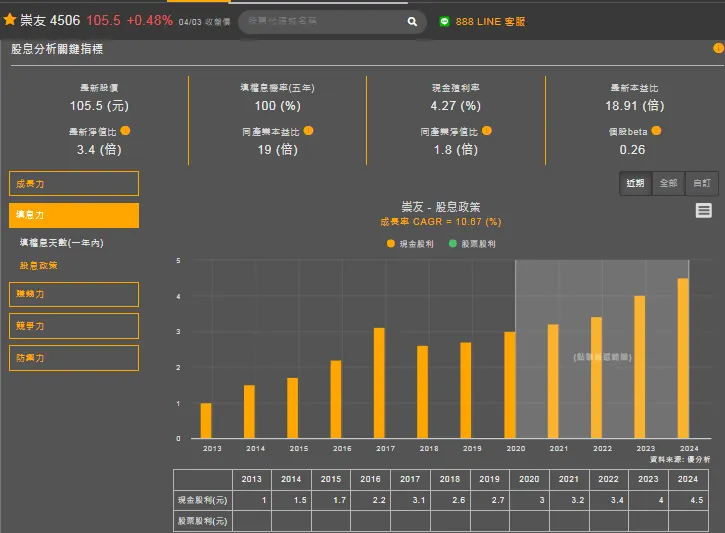Screen dimensions: 725x533
Task: Click the 3.1 value in the table
Action: coord(418,500)
